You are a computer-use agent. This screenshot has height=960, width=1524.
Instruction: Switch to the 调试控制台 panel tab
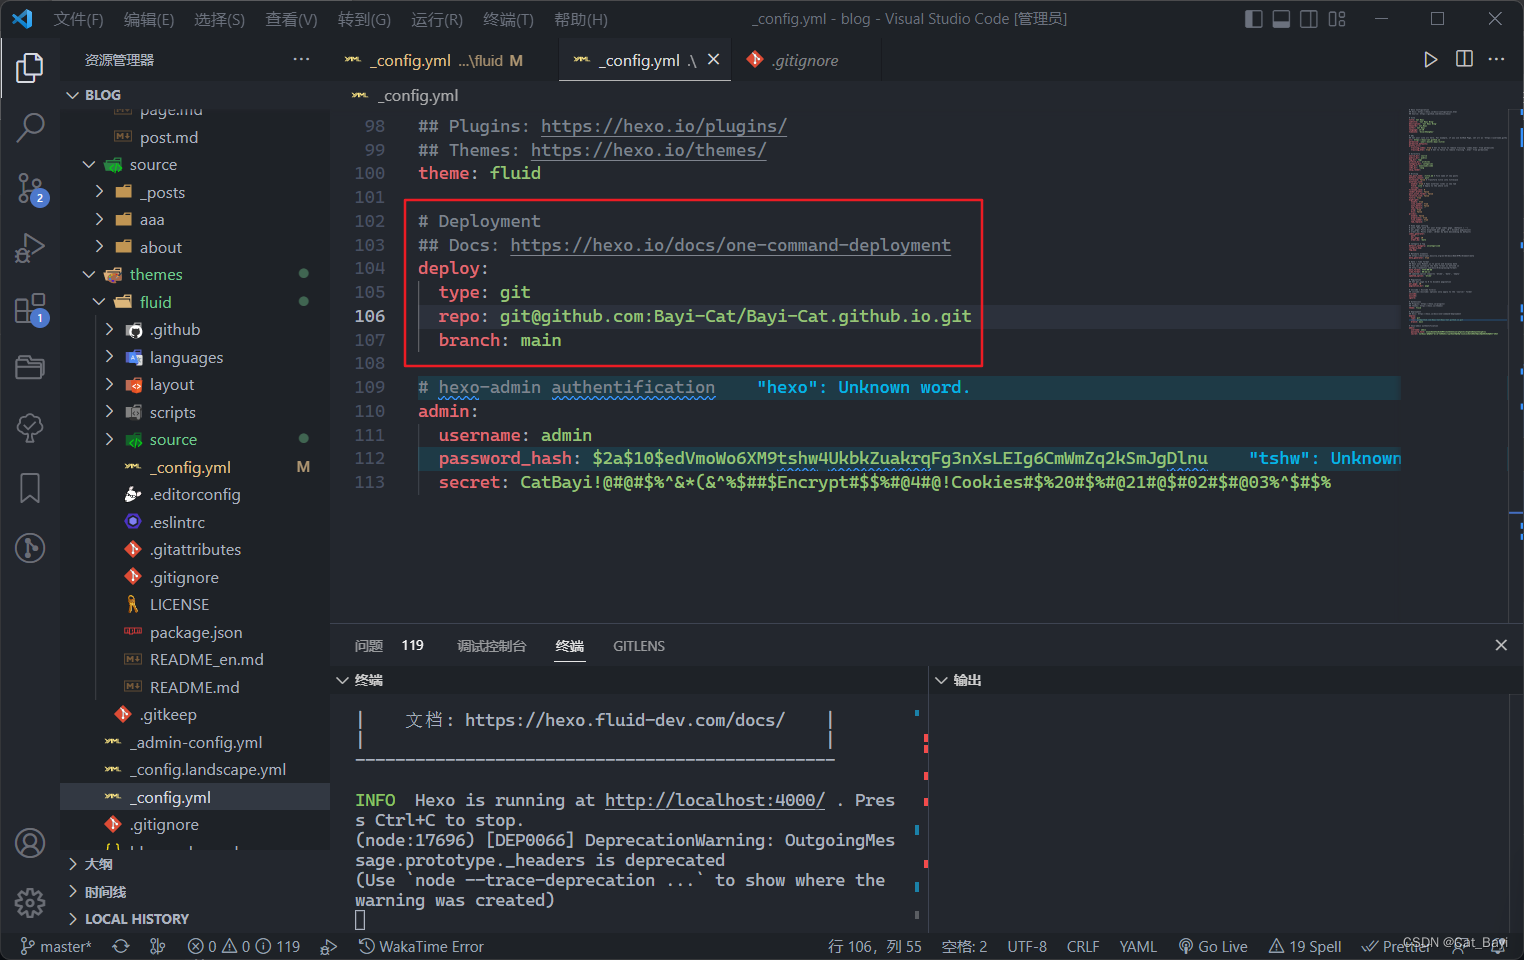tap(491, 646)
